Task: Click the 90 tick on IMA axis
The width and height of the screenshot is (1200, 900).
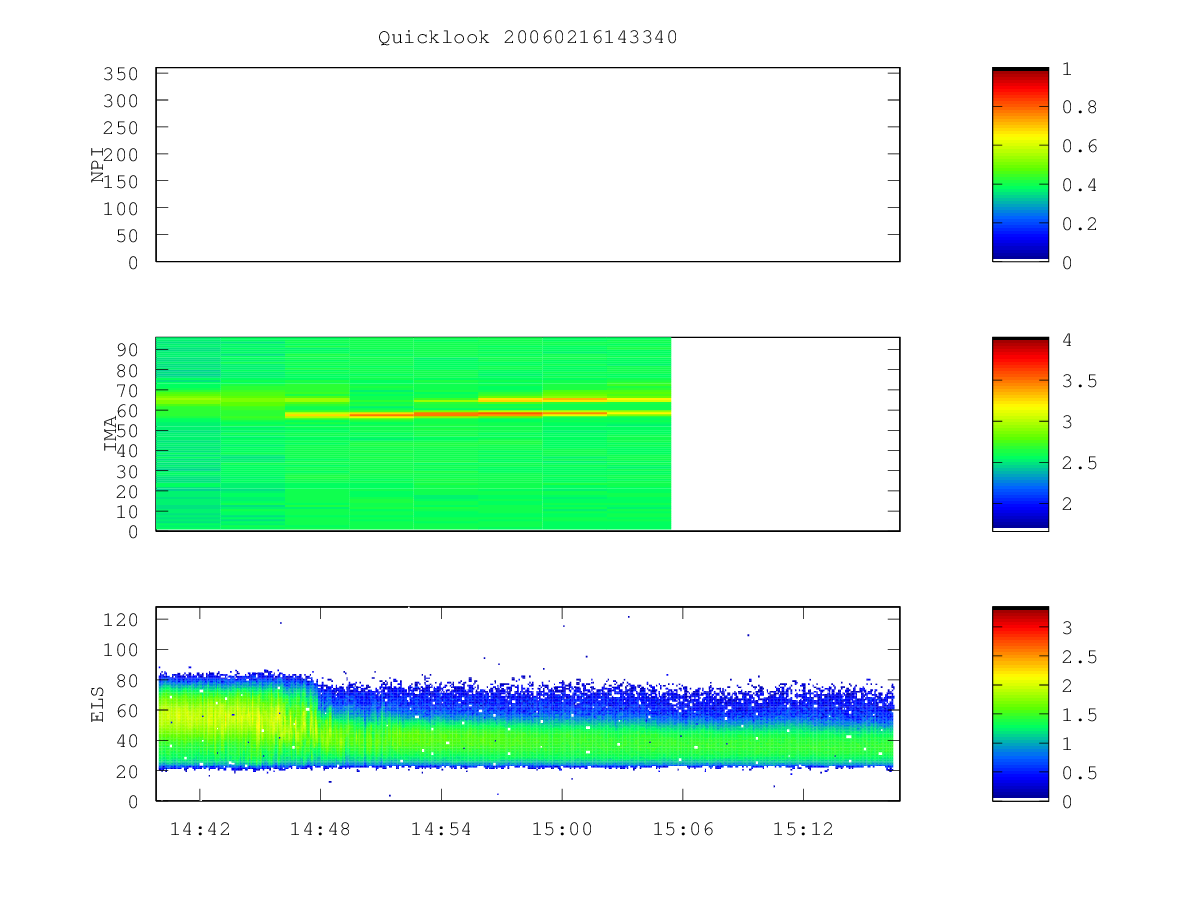Action: tap(129, 350)
